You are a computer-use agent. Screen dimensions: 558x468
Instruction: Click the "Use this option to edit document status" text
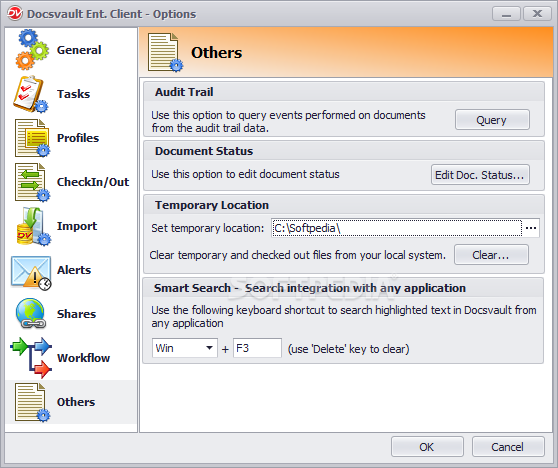(245, 174)
